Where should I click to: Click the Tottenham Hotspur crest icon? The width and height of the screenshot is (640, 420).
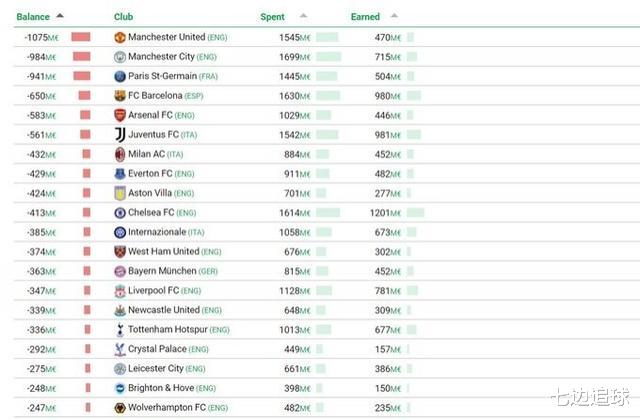point(120,330)
